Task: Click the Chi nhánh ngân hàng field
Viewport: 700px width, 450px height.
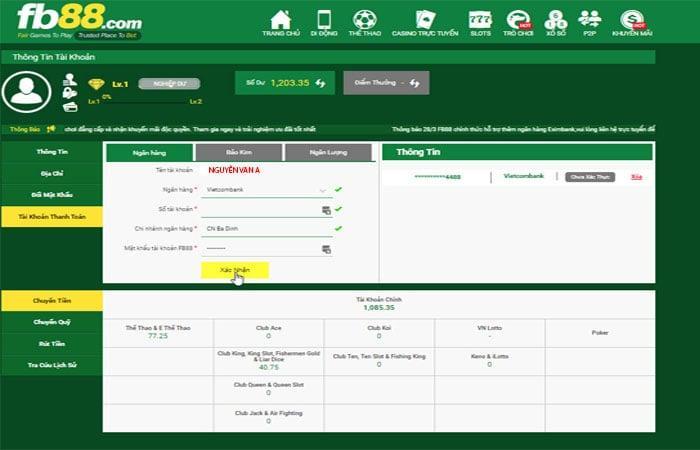Action: click(x=265, y=229)
